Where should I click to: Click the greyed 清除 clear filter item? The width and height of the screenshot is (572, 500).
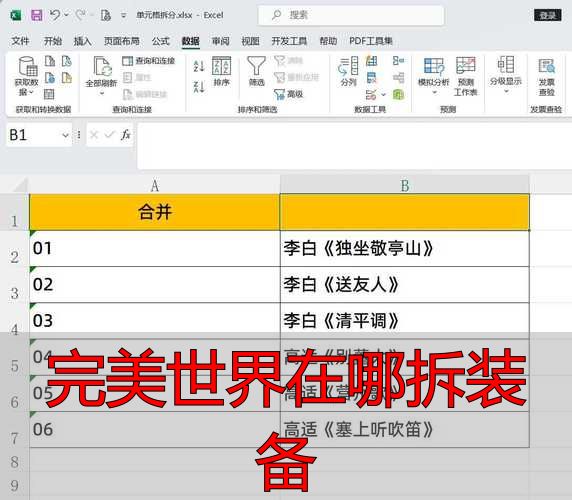click(289, 61)
